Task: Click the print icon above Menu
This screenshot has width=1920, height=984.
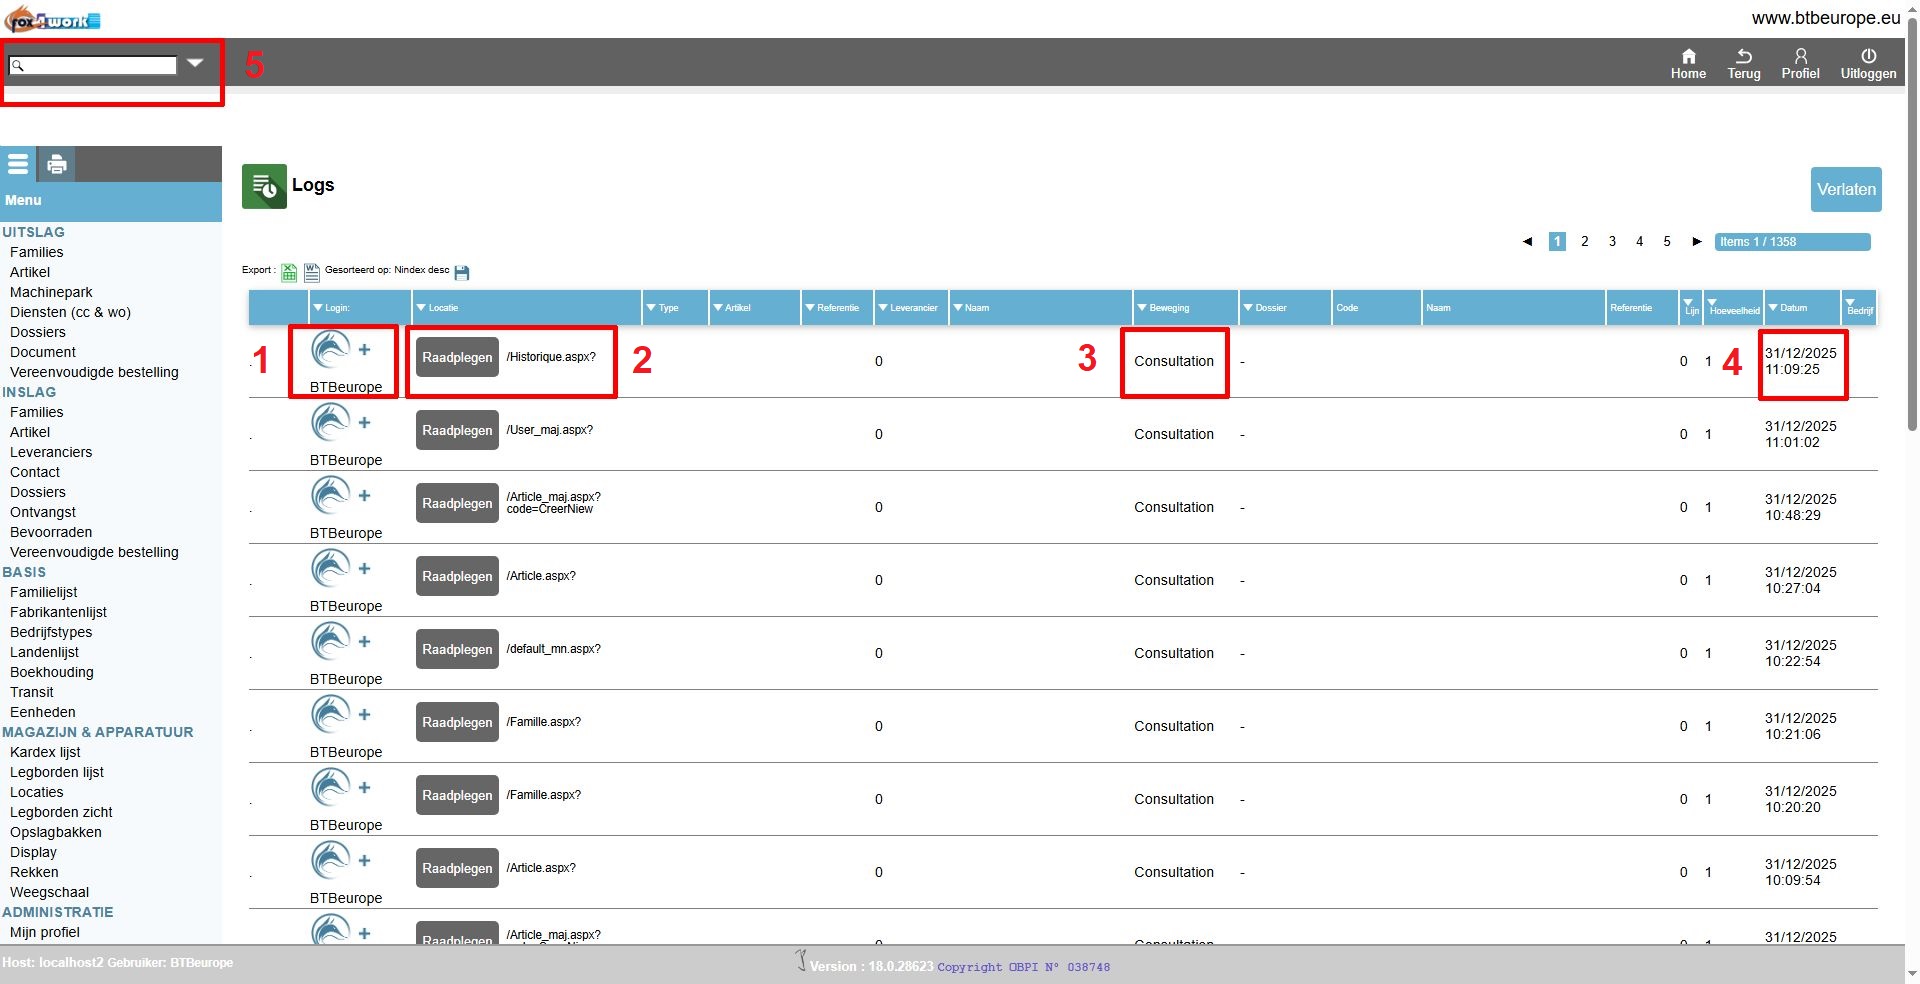Action: (x=57, y=164)
